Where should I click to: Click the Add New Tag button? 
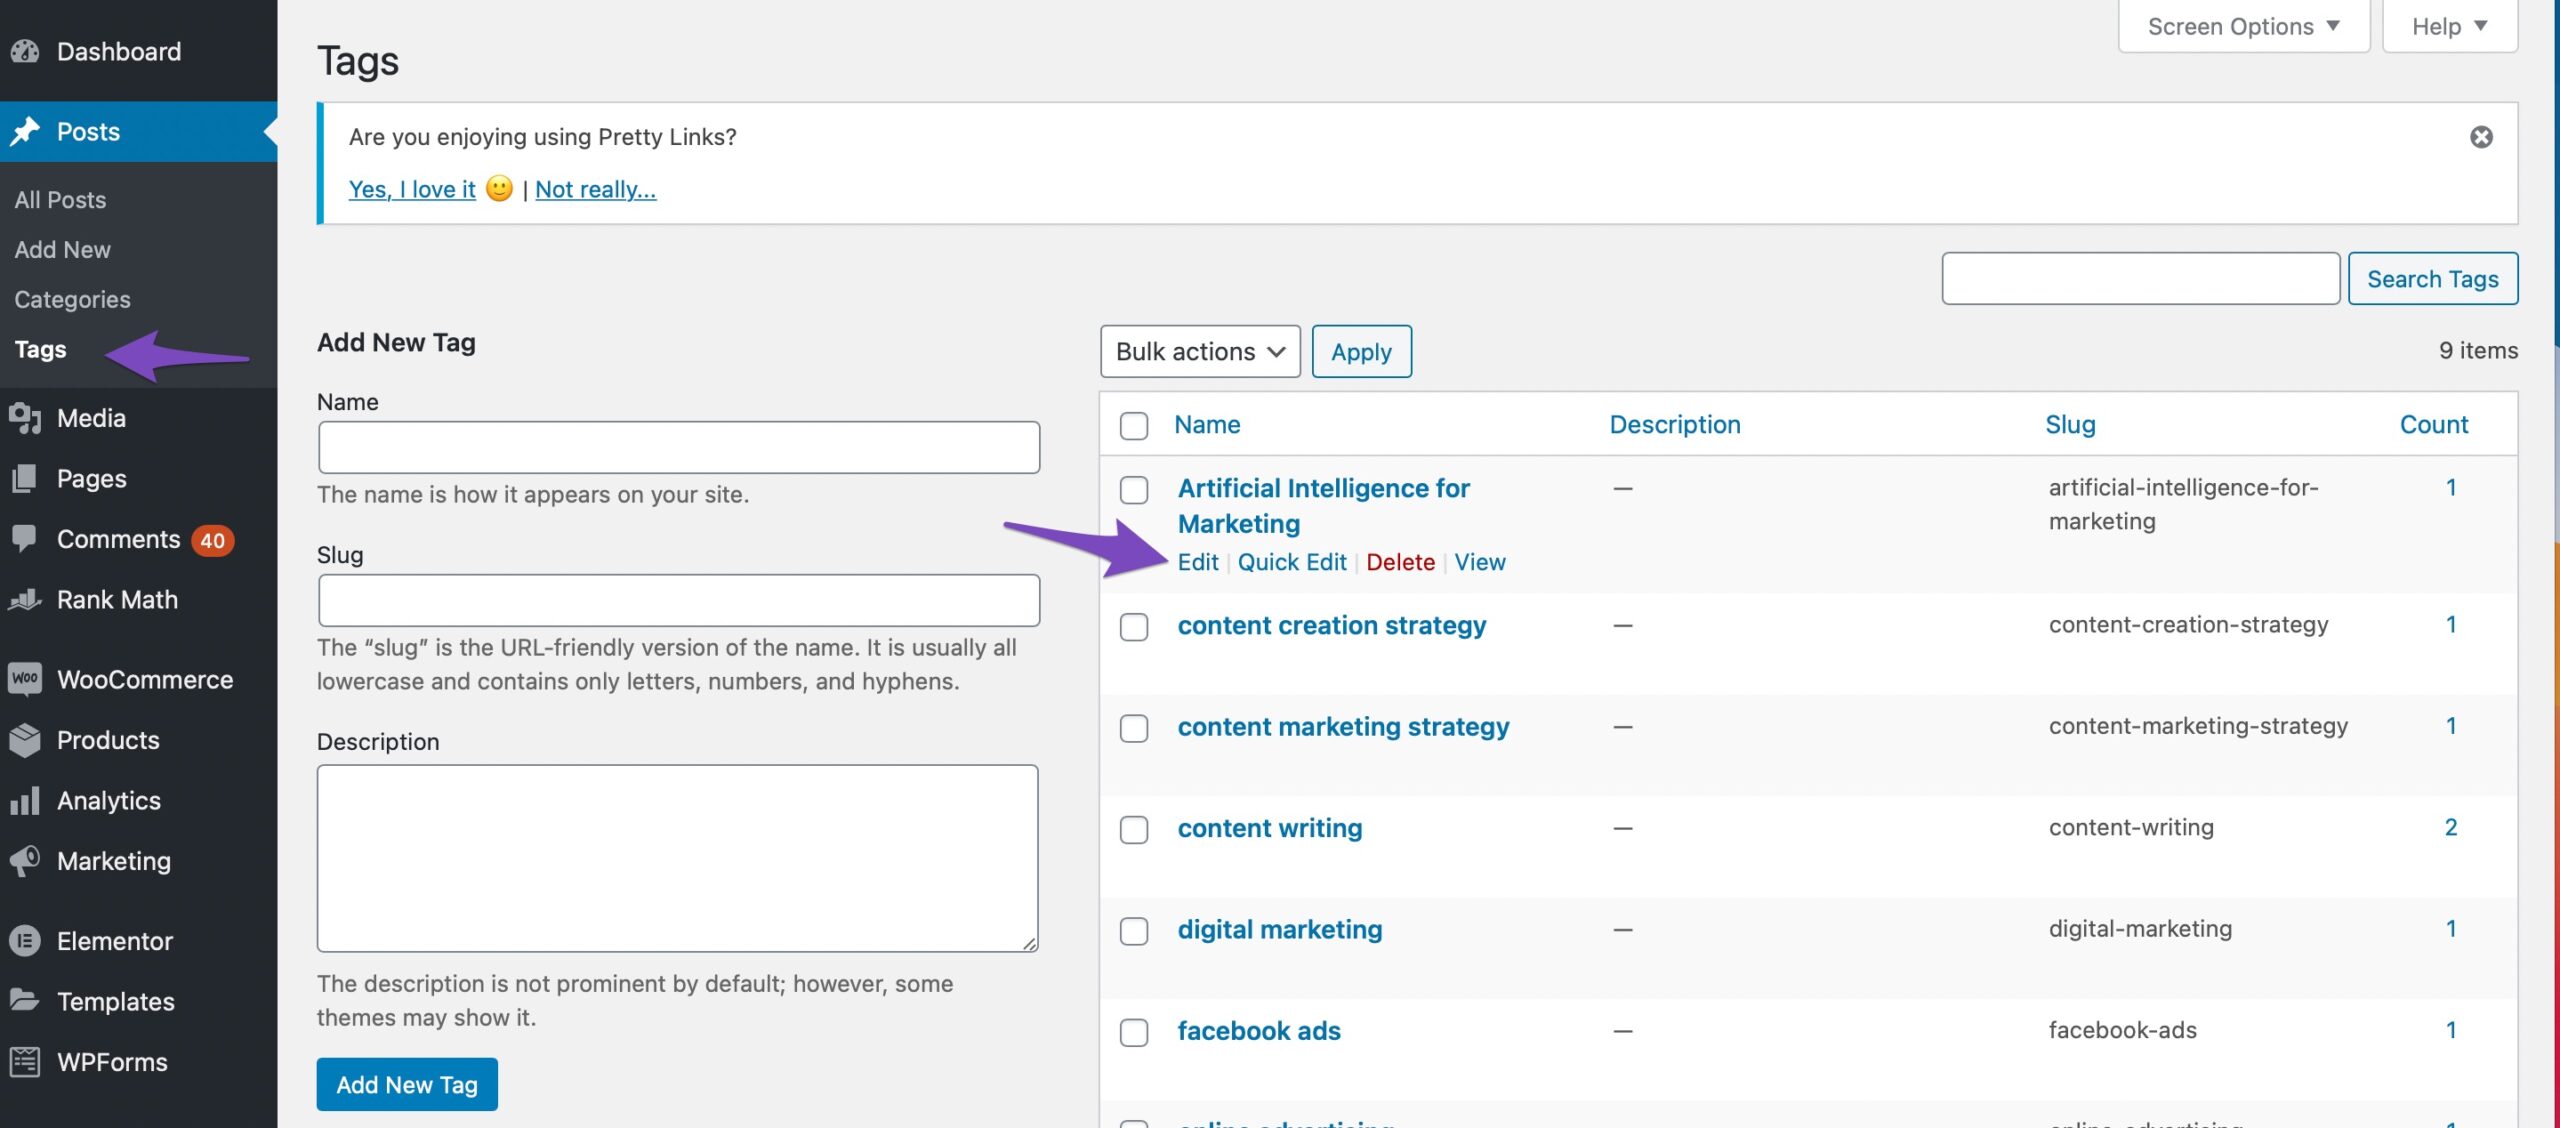click(407, 1084)
